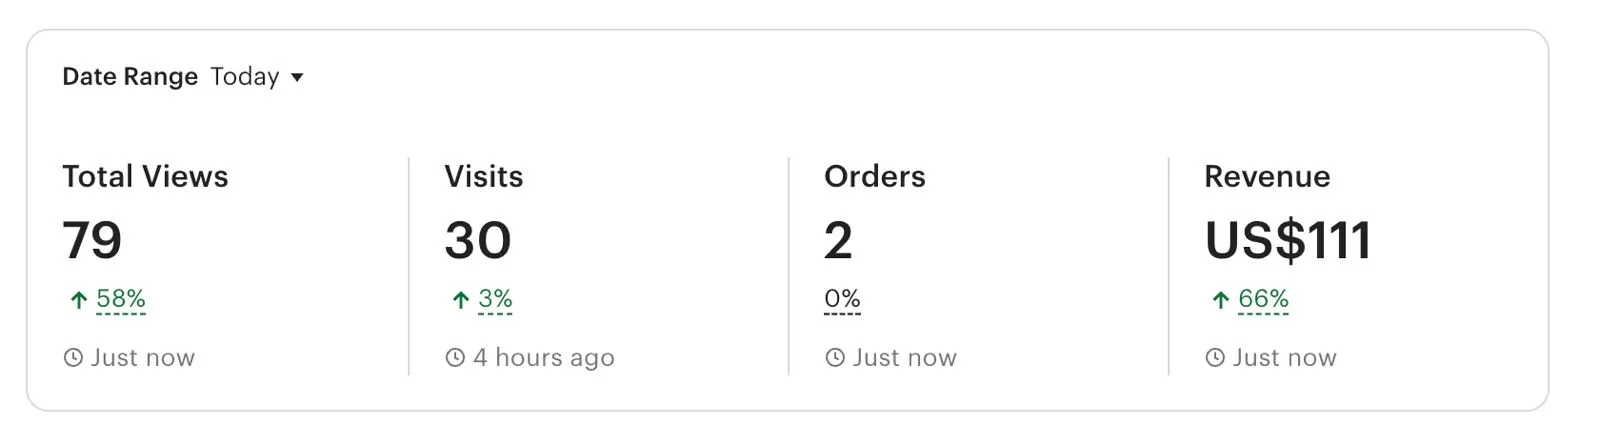Screen dimensions: 1600x446
Task: Select the Orders stat heading
Action: point(875,177)
